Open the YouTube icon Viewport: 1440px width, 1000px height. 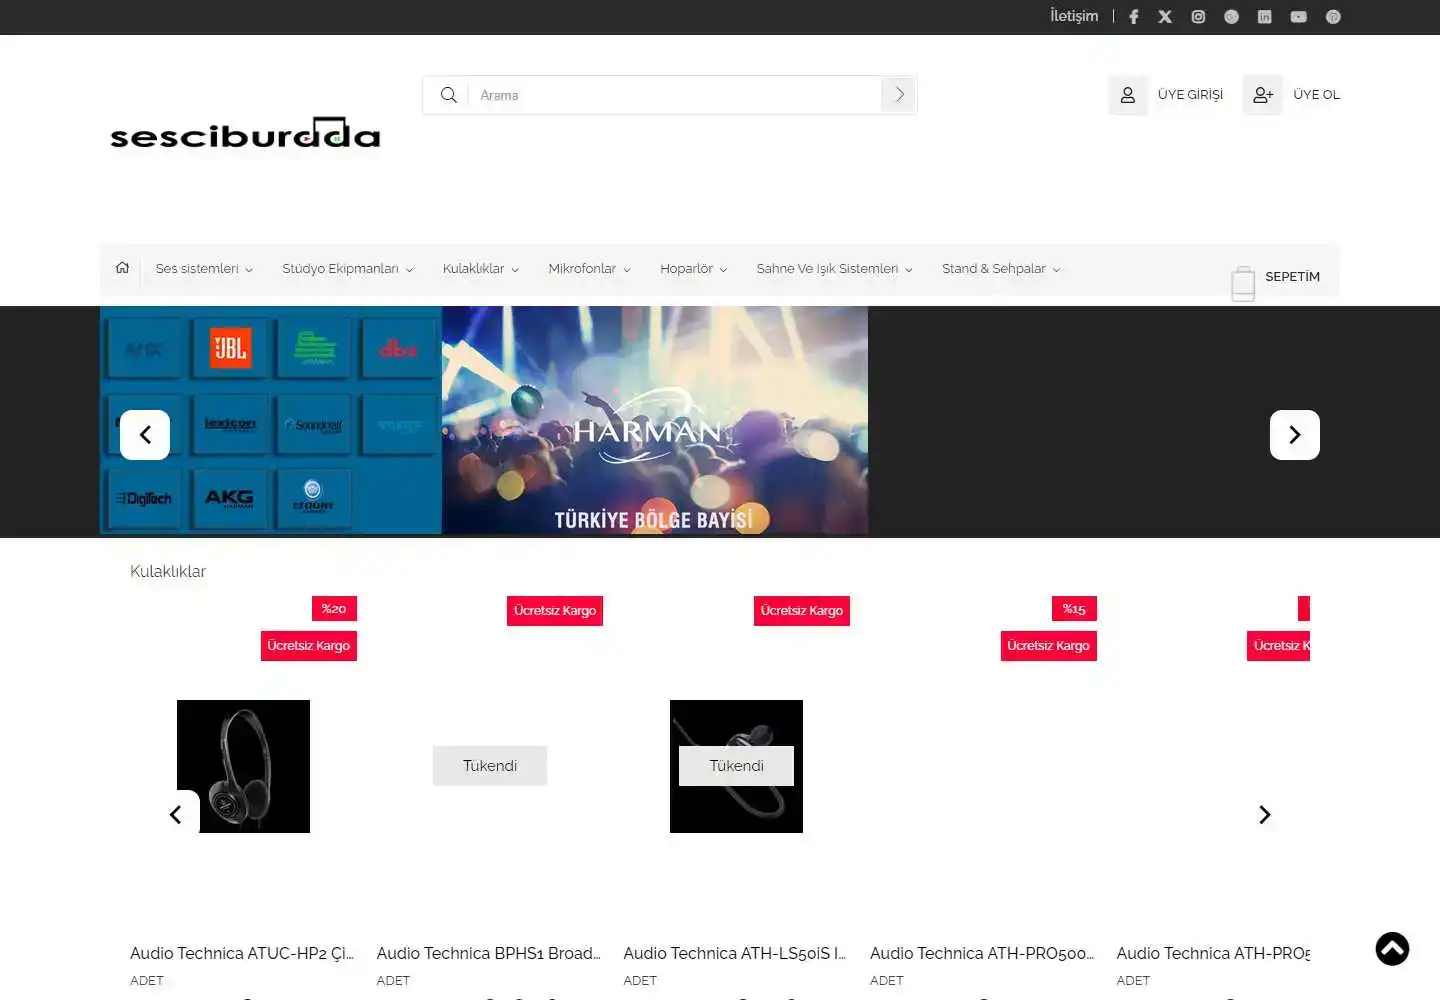(x=1298, y=17)
